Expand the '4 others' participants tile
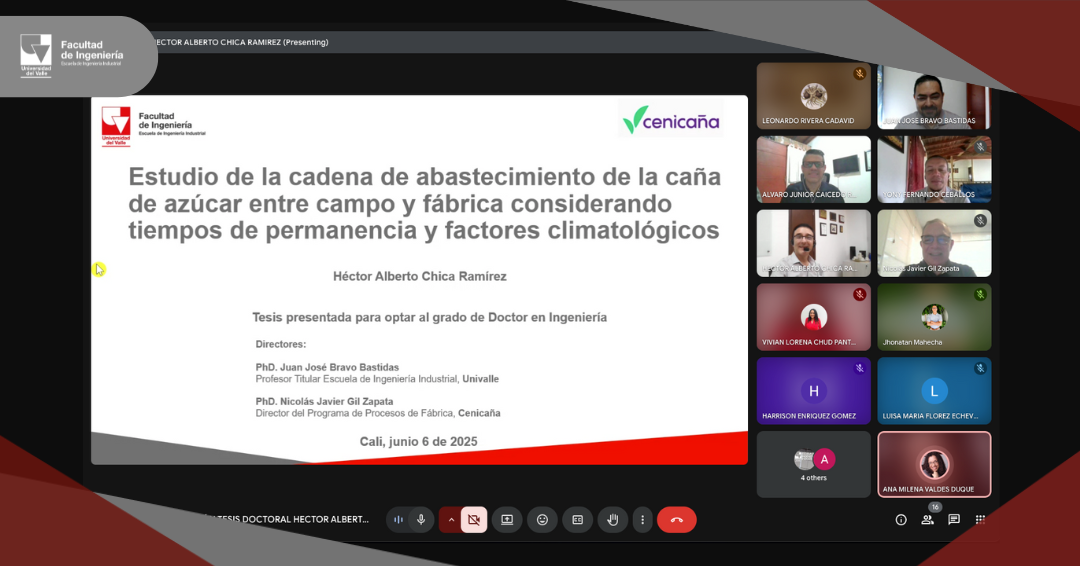The height and width of the screenshot is (566, 1080). pos(813,464)
